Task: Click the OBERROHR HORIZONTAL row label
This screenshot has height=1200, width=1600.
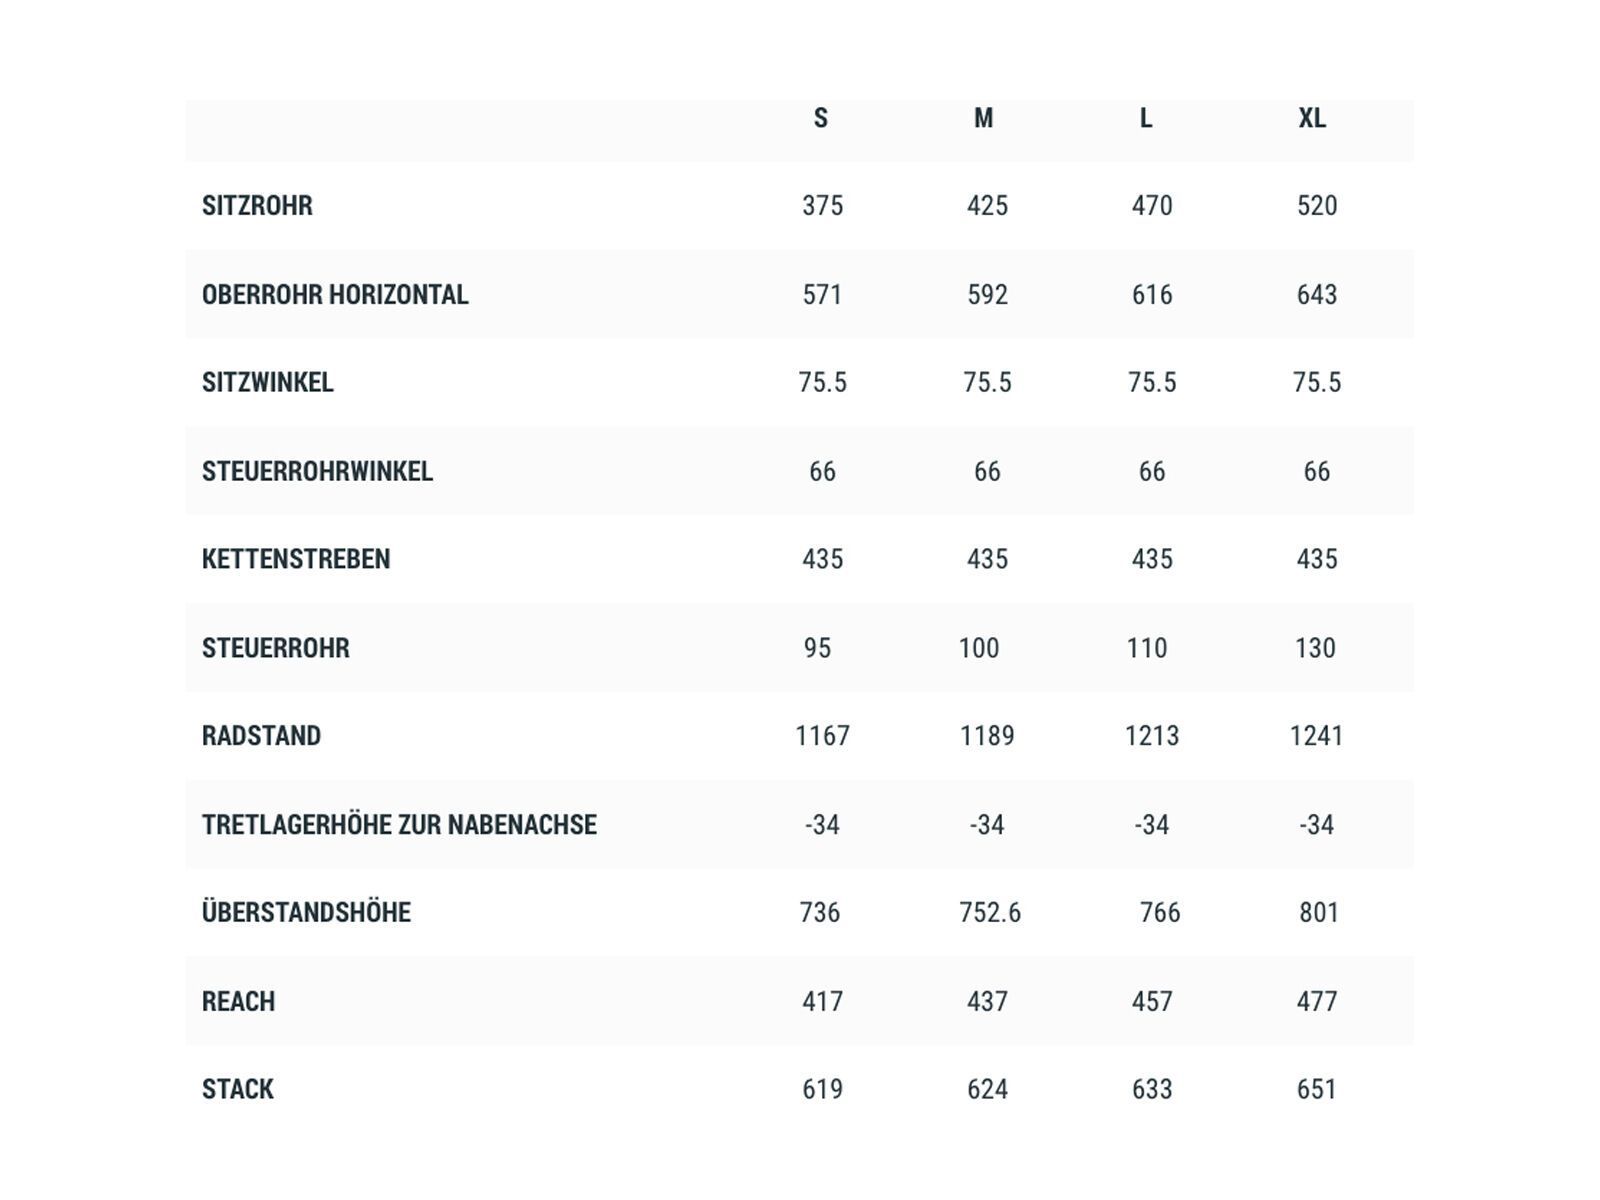Action: coord(335,295)
